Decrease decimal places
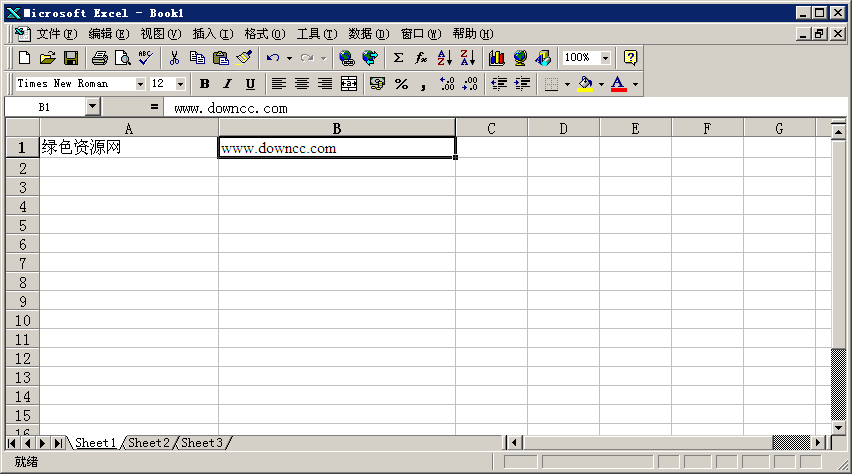This screenshot has height=474, width=852. pyautogui.click(x=470, y=84)
